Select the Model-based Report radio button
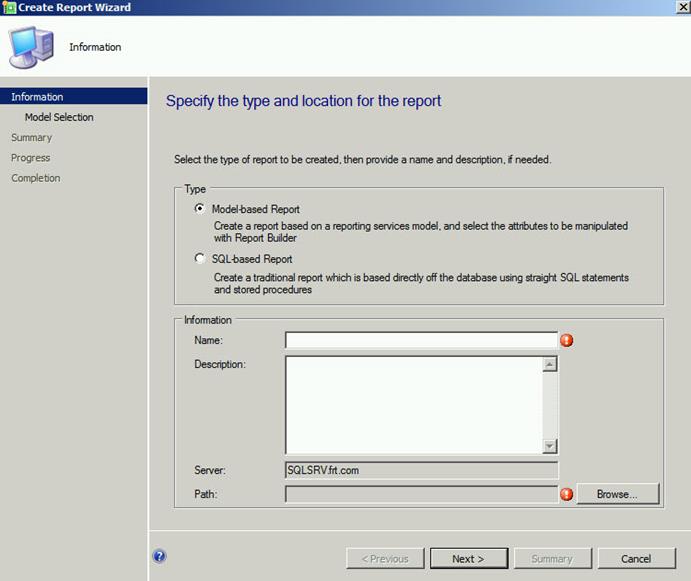The width and height of the screenshot is (691, 581). [200, 209]
